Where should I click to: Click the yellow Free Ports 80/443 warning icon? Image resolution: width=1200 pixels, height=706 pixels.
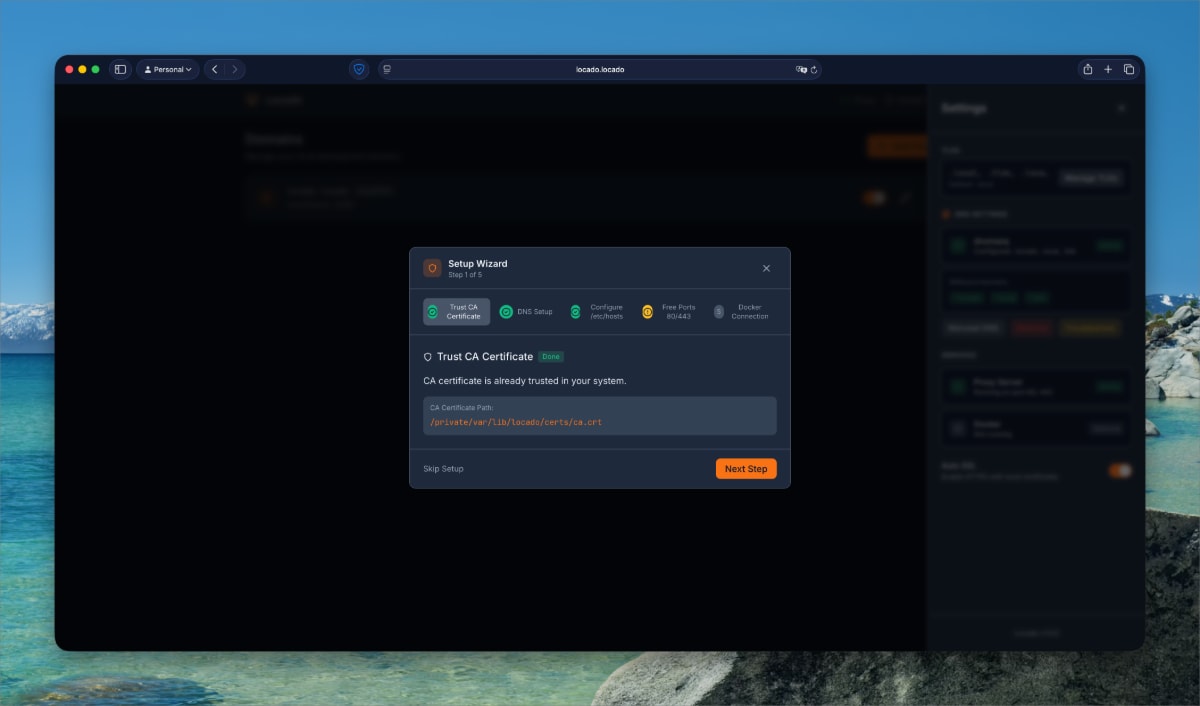(649, 311)
